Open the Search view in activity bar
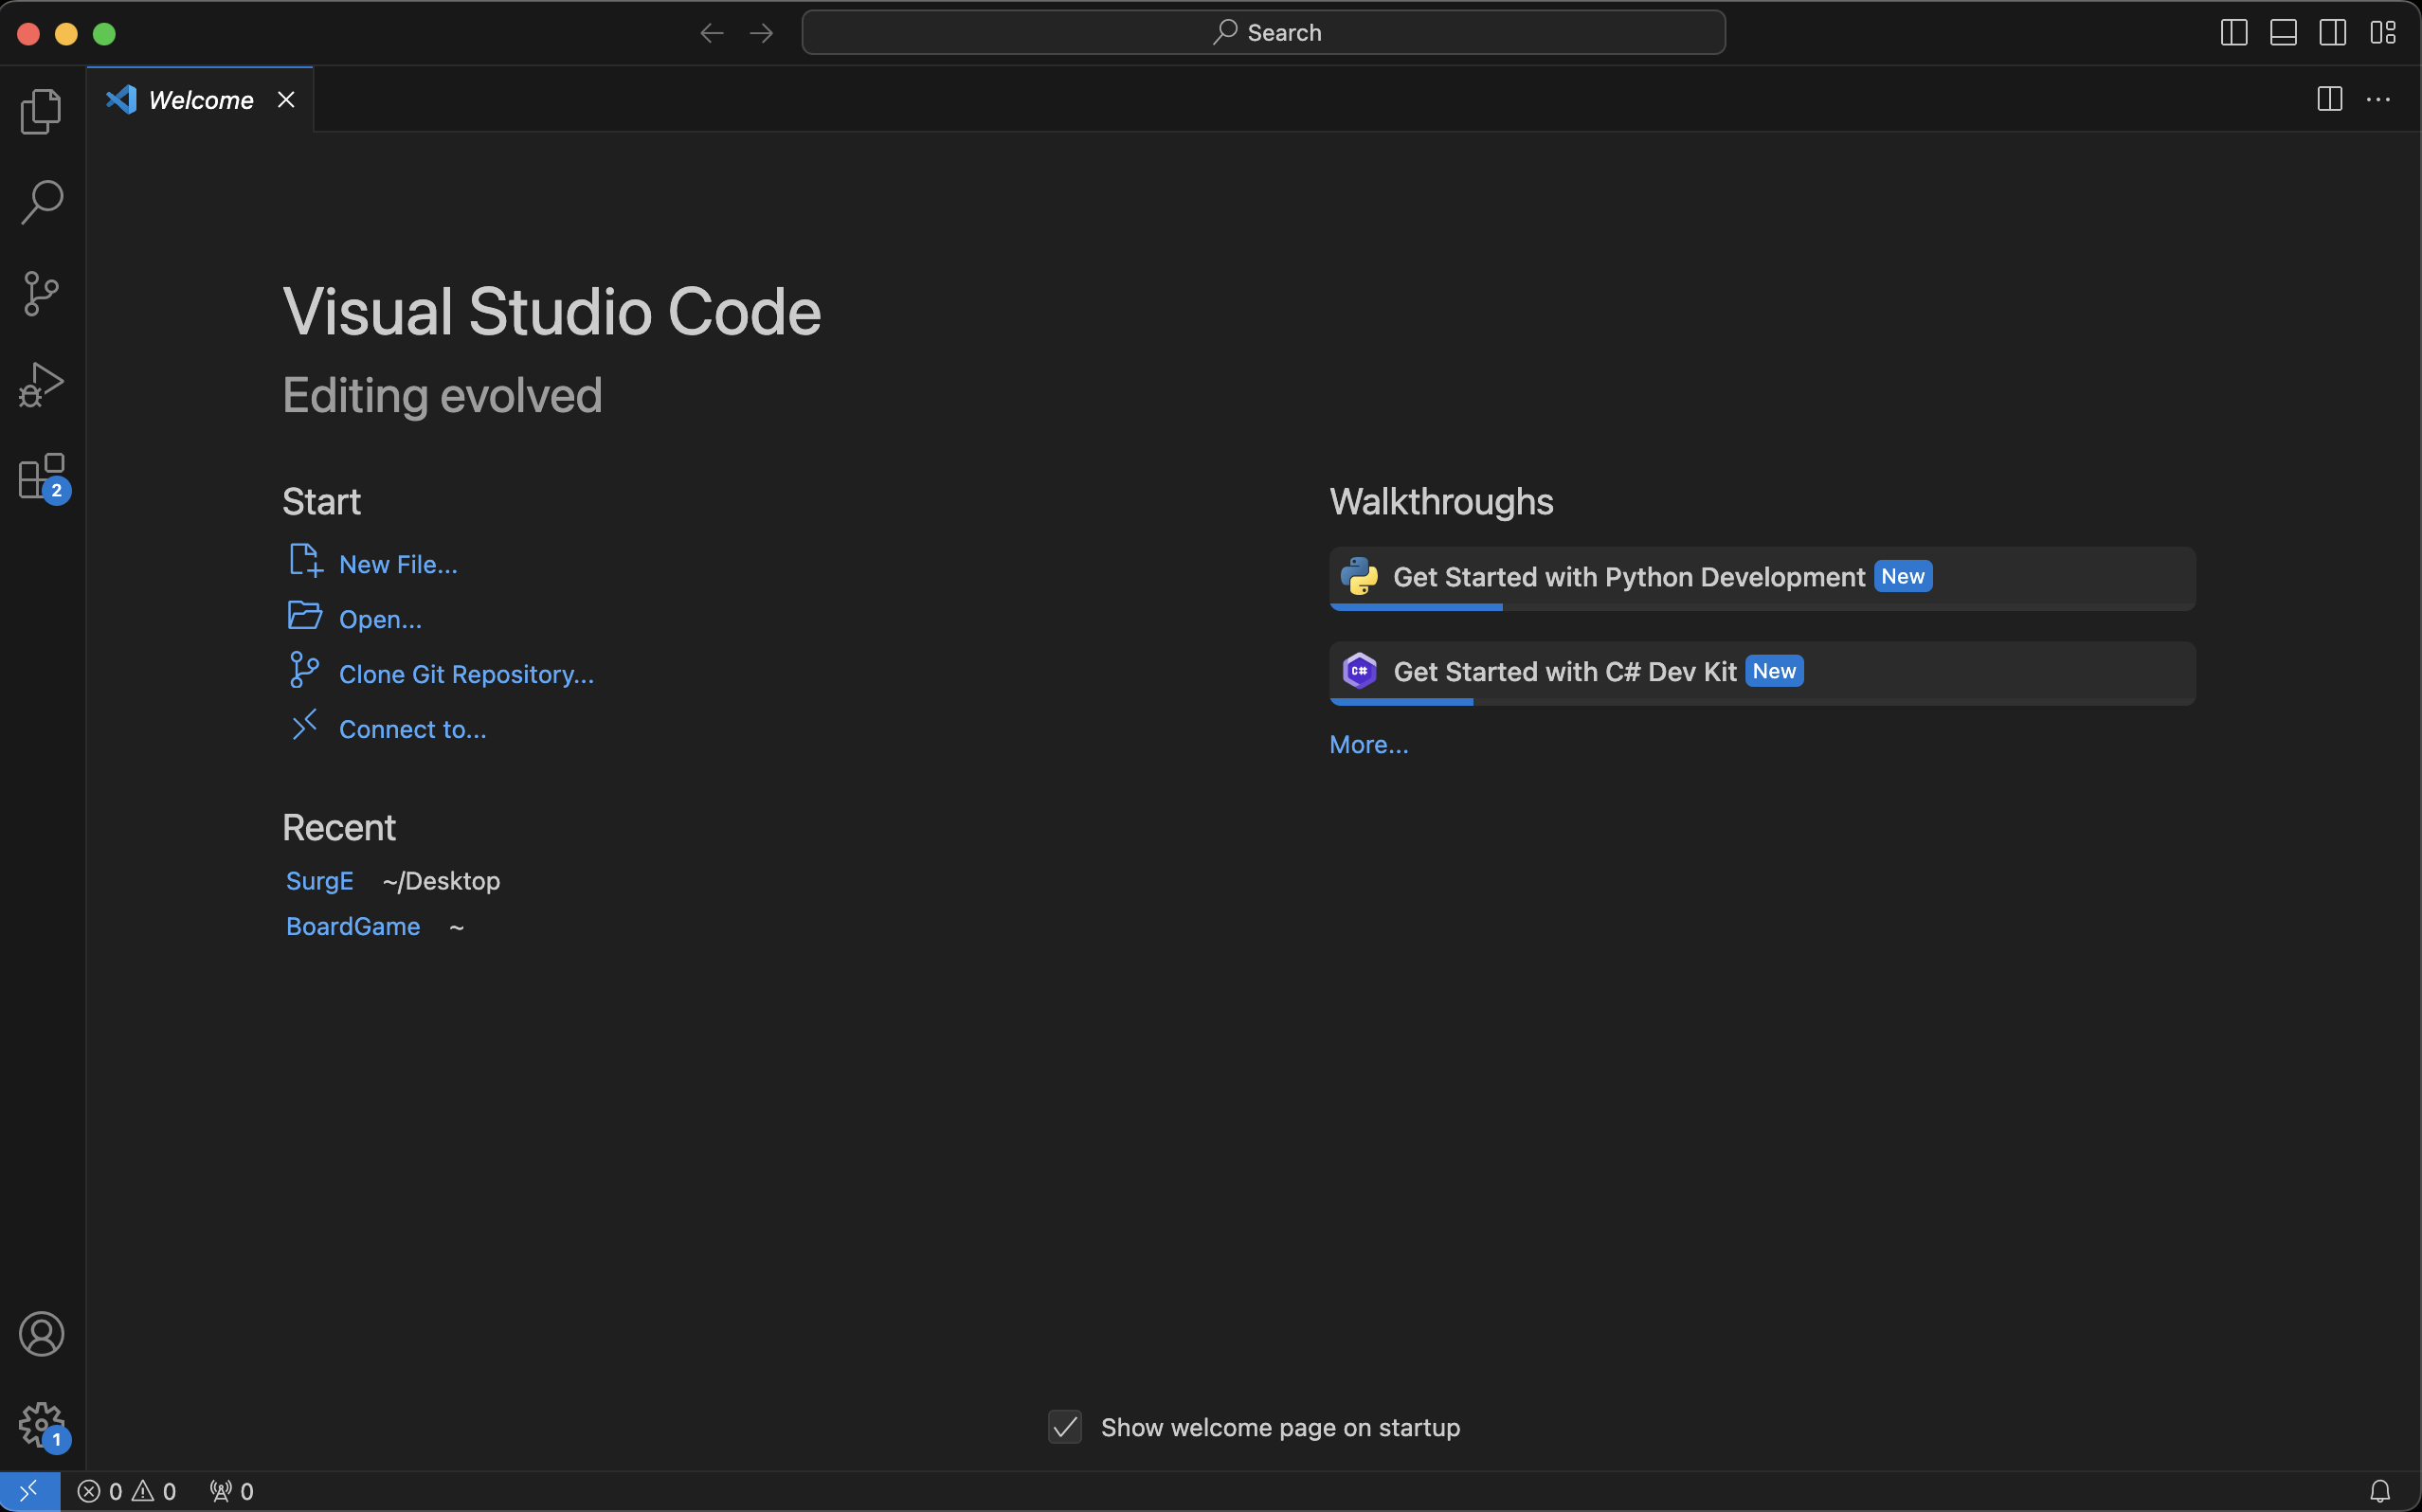The width and height of the screenshot is (2422, 1512). [41, 202]
